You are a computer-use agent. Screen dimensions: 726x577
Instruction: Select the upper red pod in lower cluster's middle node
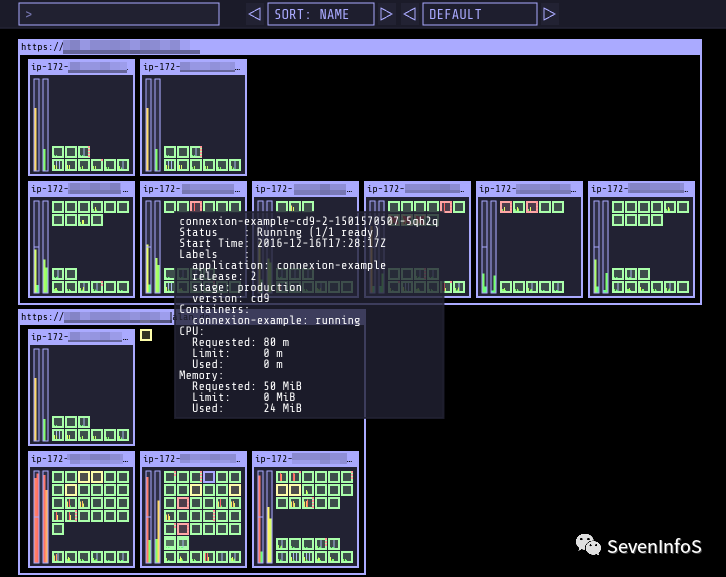pyautogui.click(x=183, y=502)
